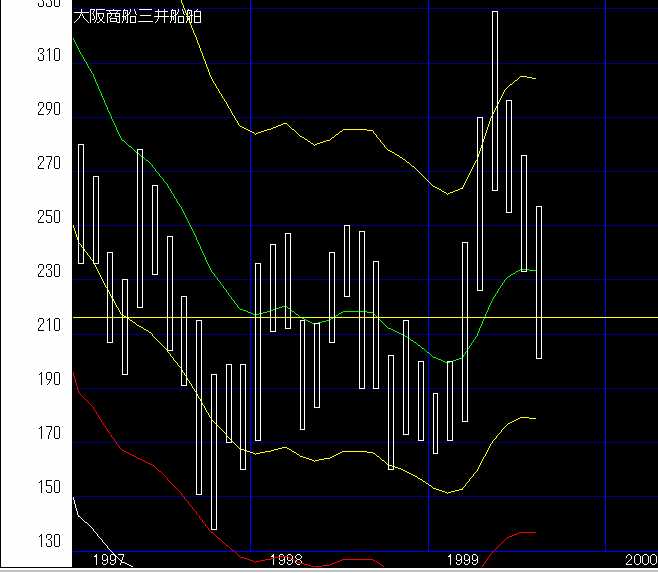Image resolution: width=658 pixels, height=573 pixels.
Task: Select the 1998 year label
Action: [286, 561]
